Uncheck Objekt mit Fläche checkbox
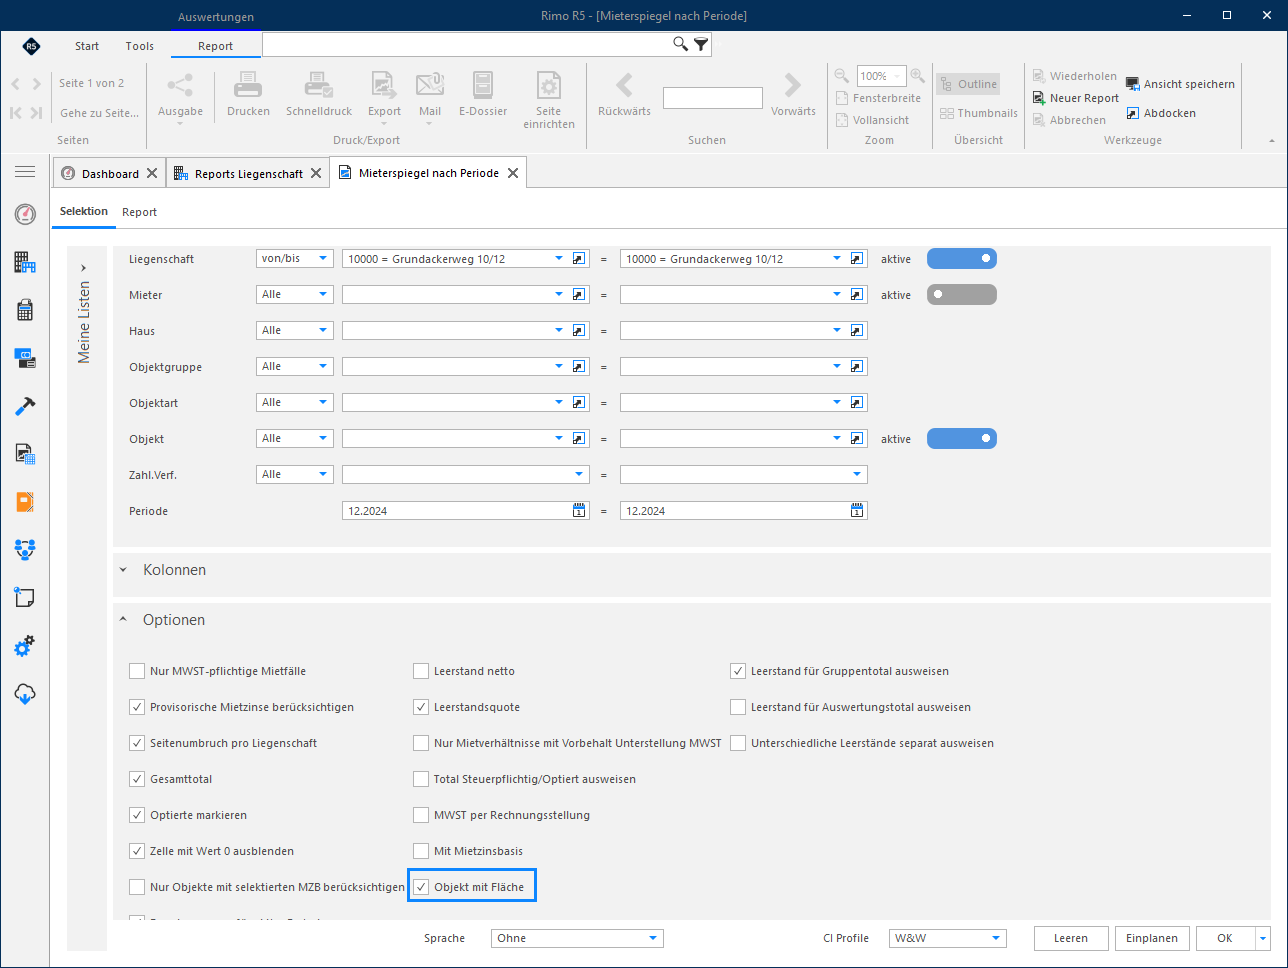1288x968 pixels. coord(421,887)
